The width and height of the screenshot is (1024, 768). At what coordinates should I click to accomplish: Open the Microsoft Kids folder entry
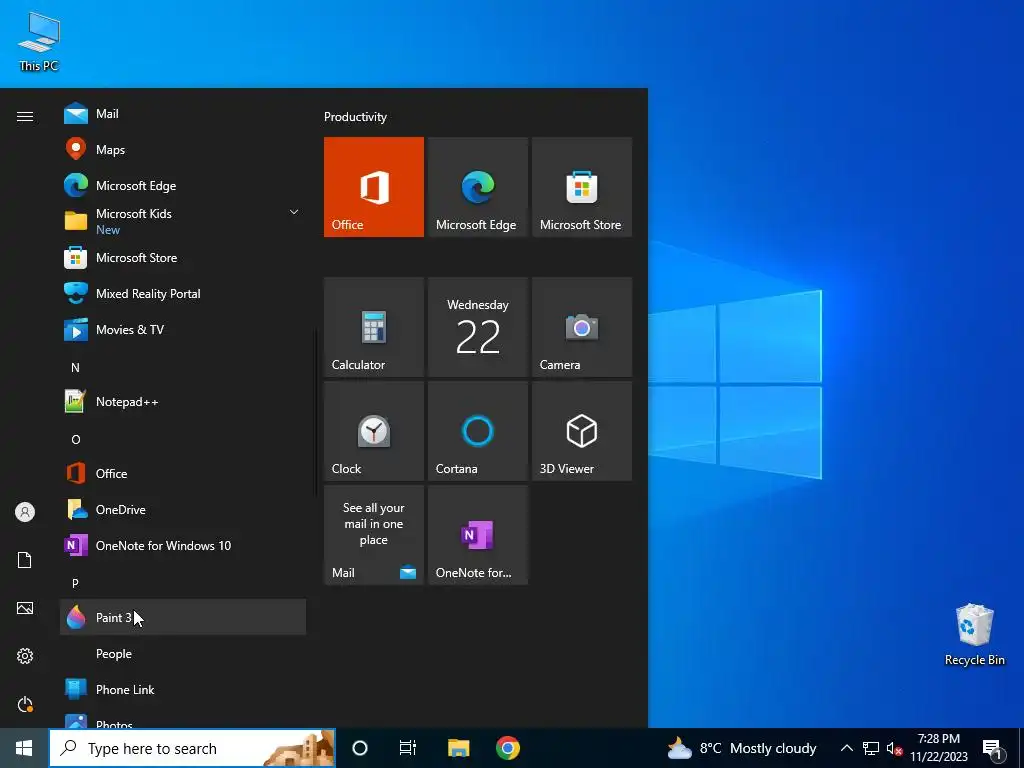click(183, 221)
